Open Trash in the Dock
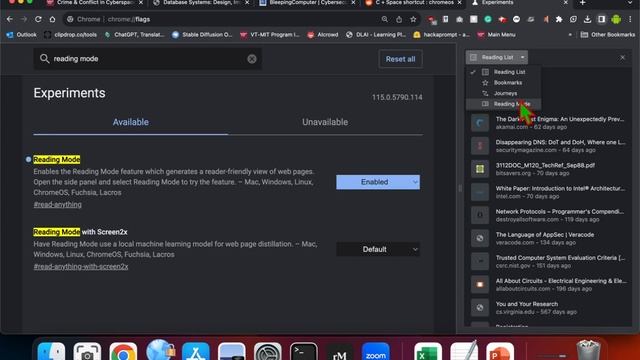The image size is (640, 360). click(x=588, y=351)
